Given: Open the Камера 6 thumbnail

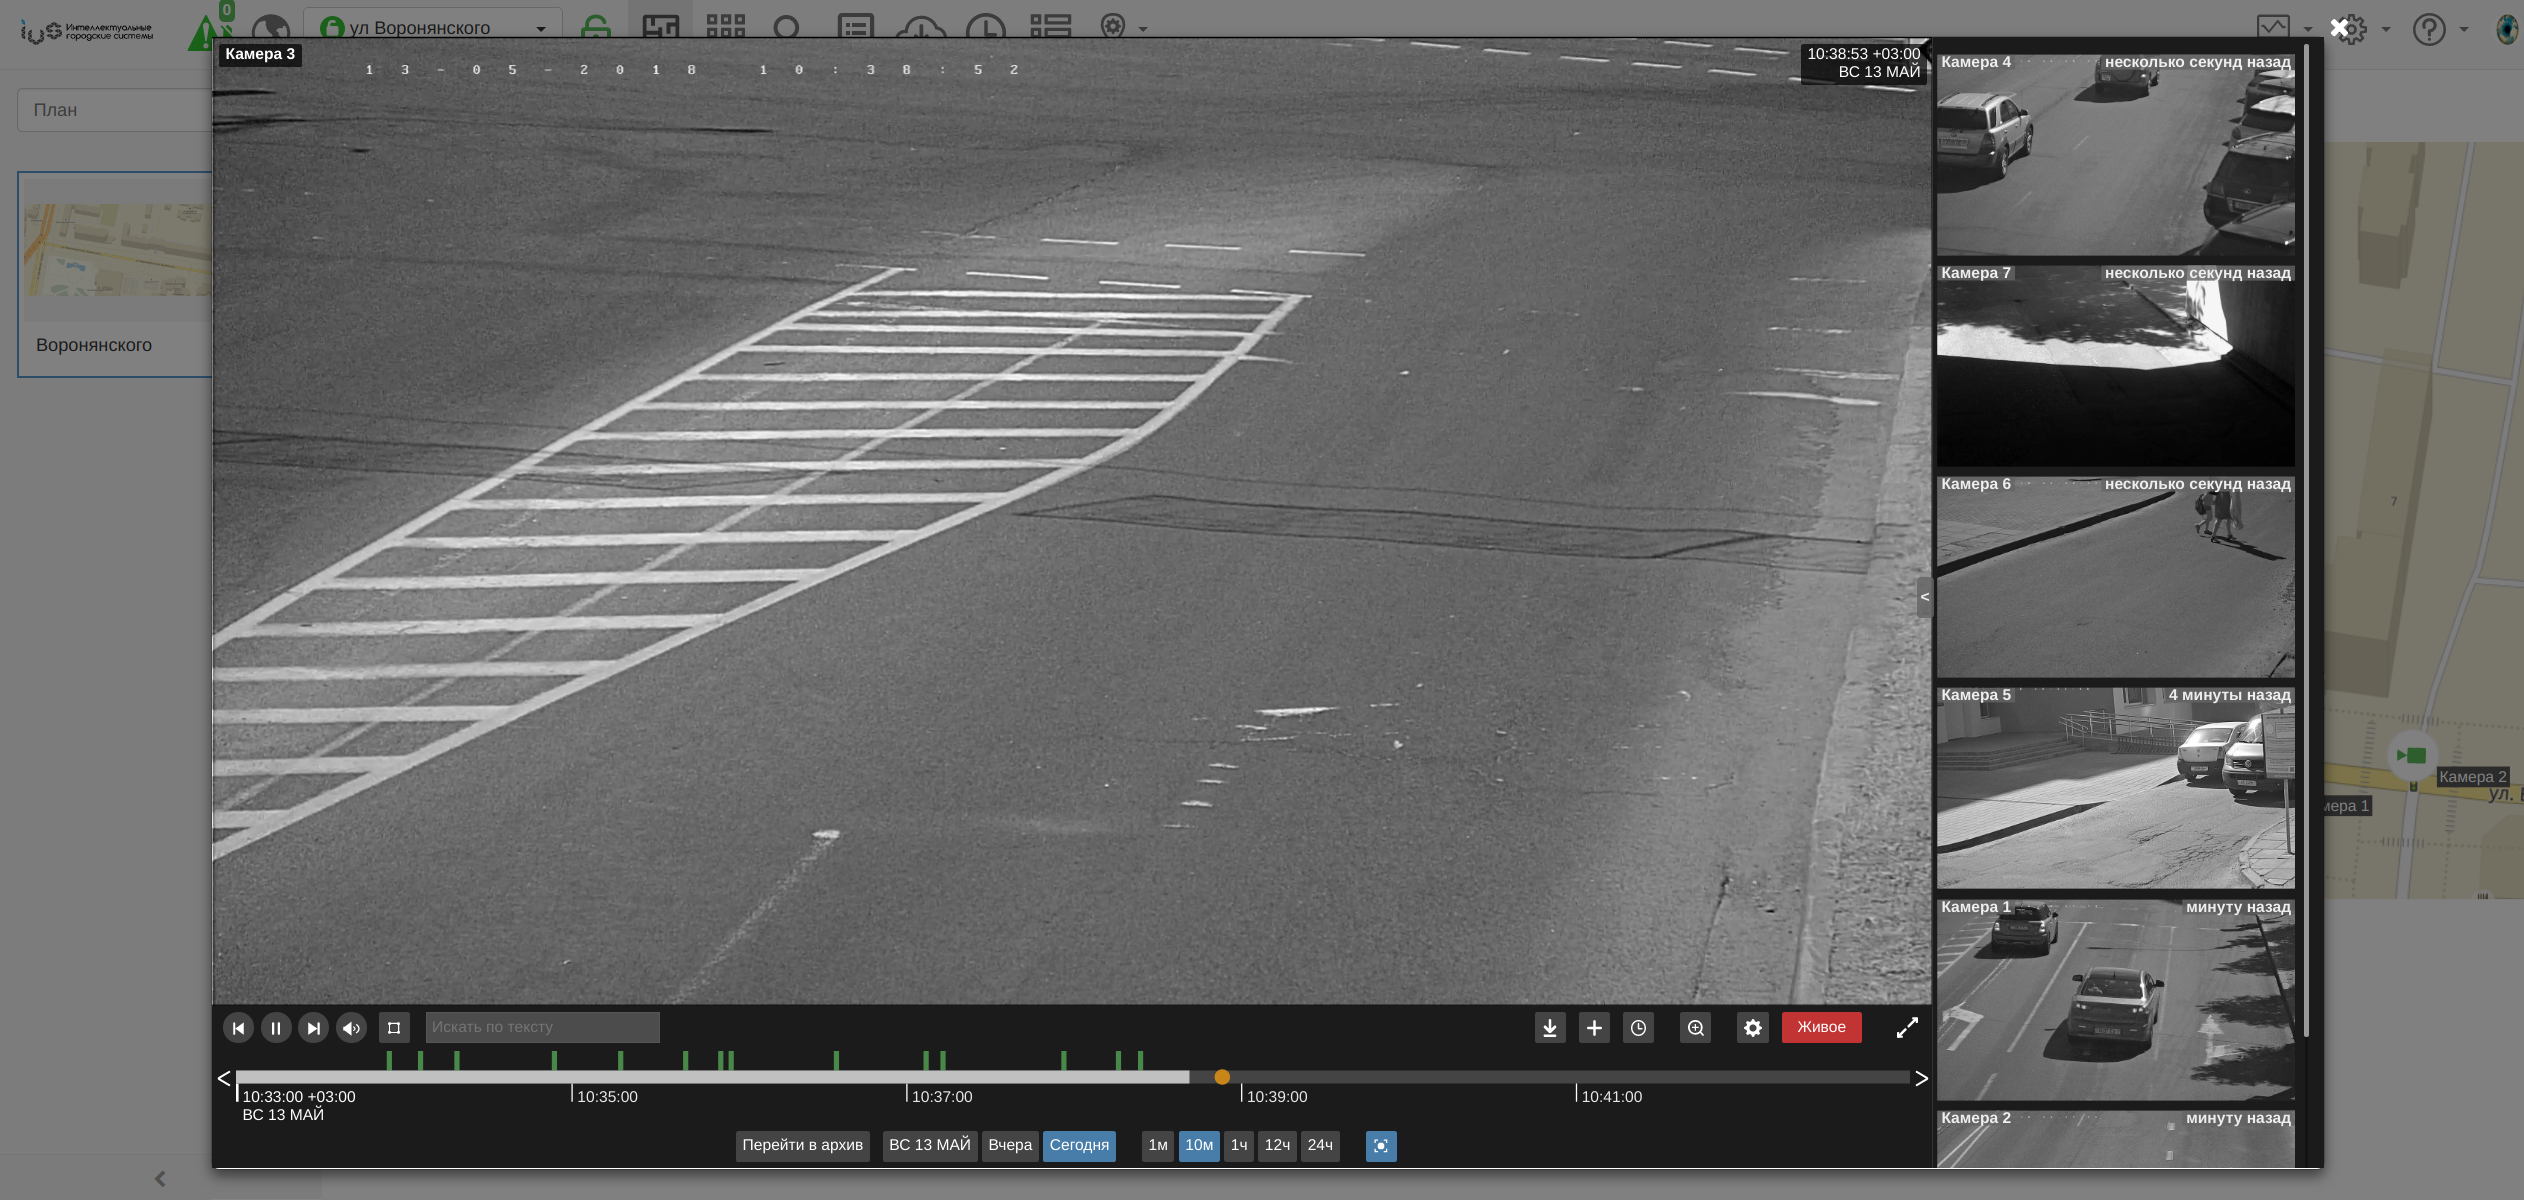Looking at the screenshot, I should coord(2115,576).
